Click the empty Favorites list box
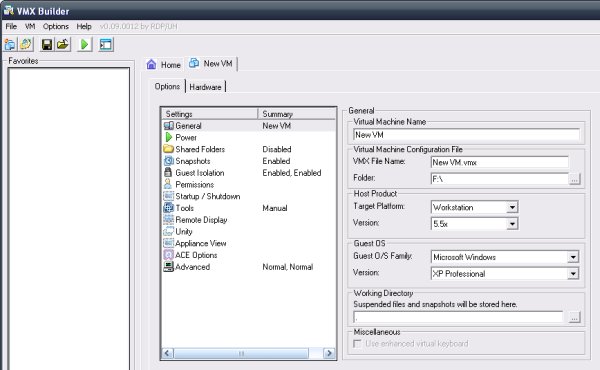The image size is (600, 370). click(69, 219)
